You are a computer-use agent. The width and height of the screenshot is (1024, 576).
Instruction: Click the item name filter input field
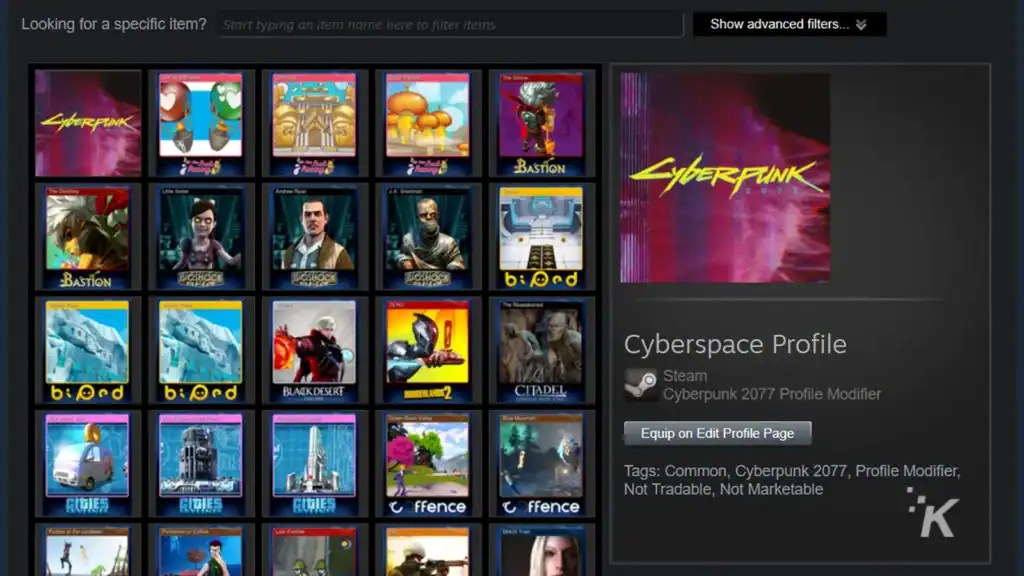450,24
